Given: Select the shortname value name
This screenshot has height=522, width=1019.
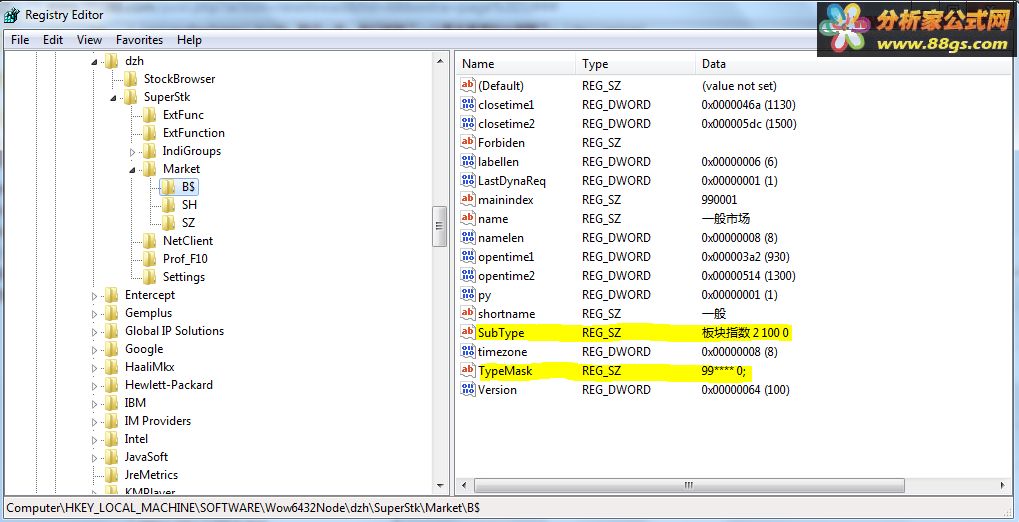Looking at the screenshot, I should pyautogui.click(x=506, y=313).
